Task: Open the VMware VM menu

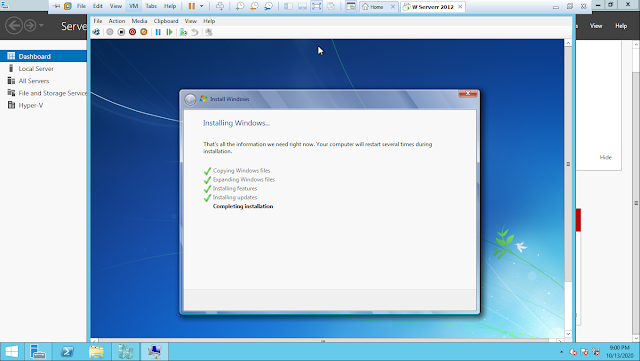Action: tap(133, 6)
